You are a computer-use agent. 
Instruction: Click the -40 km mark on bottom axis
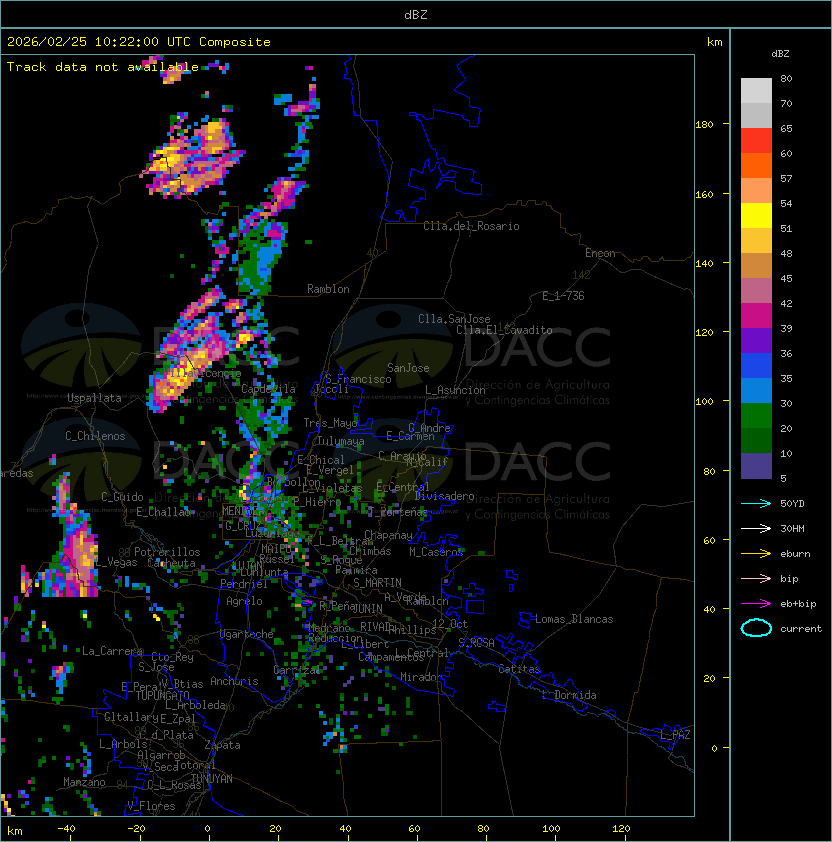click(x=67, y=829)
